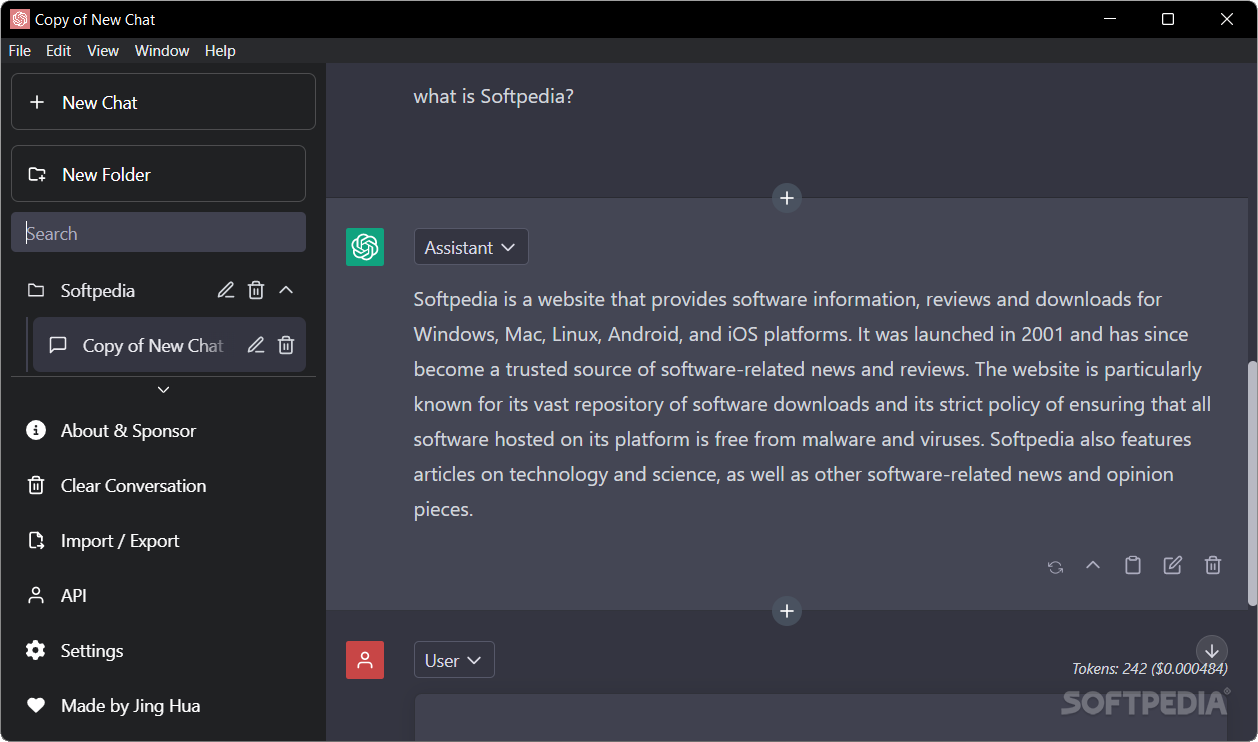The width and height of the screenshot is (1258, 742).
Task: Click the info icon for About & Sponsor
Action: click(36, 430)
